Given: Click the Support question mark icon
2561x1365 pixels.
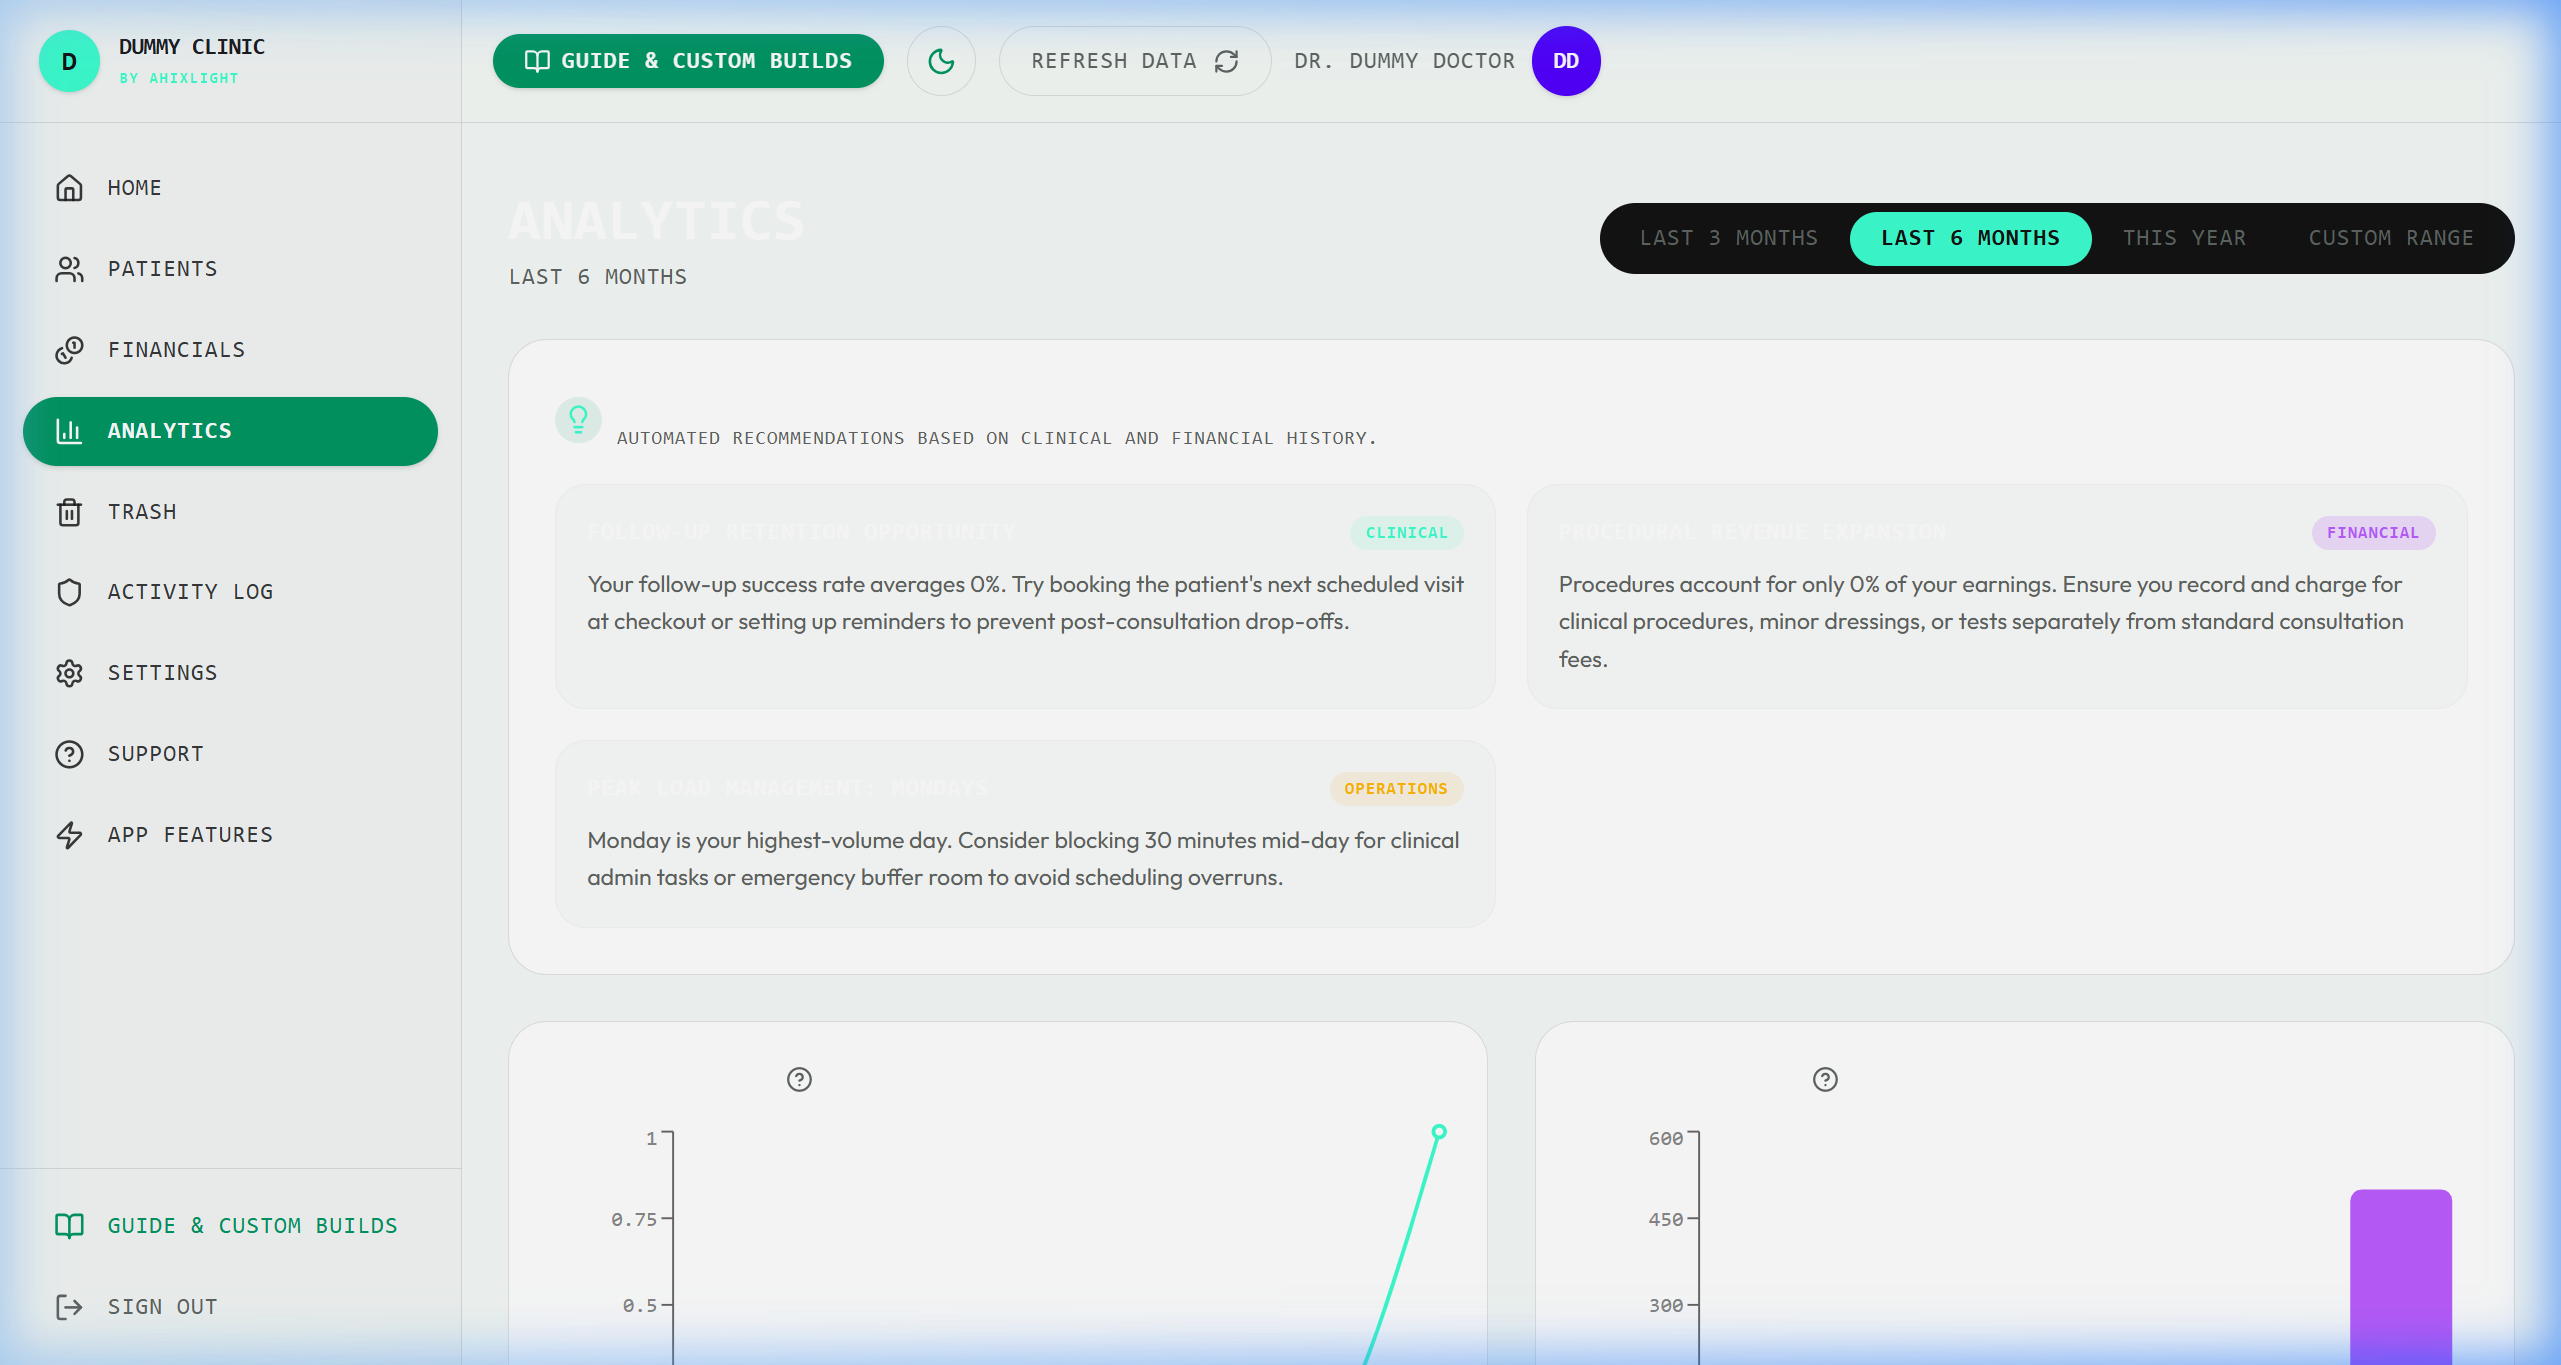Looking at the screenshot, I should coord(69,754).
